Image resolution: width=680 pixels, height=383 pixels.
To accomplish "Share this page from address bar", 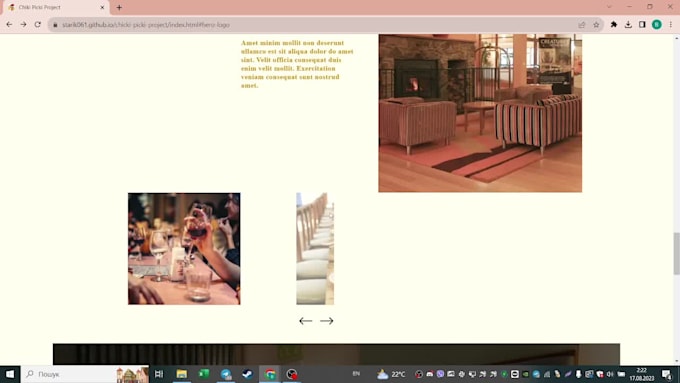I will 582,25.
